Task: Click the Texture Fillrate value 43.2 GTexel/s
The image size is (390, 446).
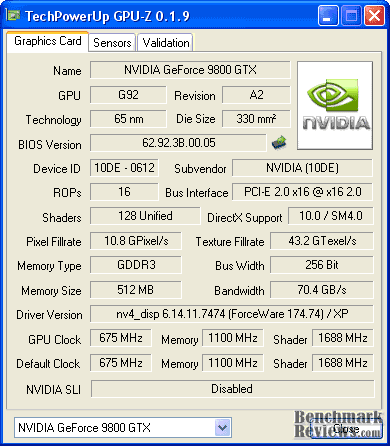Action: pyautogui.click(x=322, y=241)
